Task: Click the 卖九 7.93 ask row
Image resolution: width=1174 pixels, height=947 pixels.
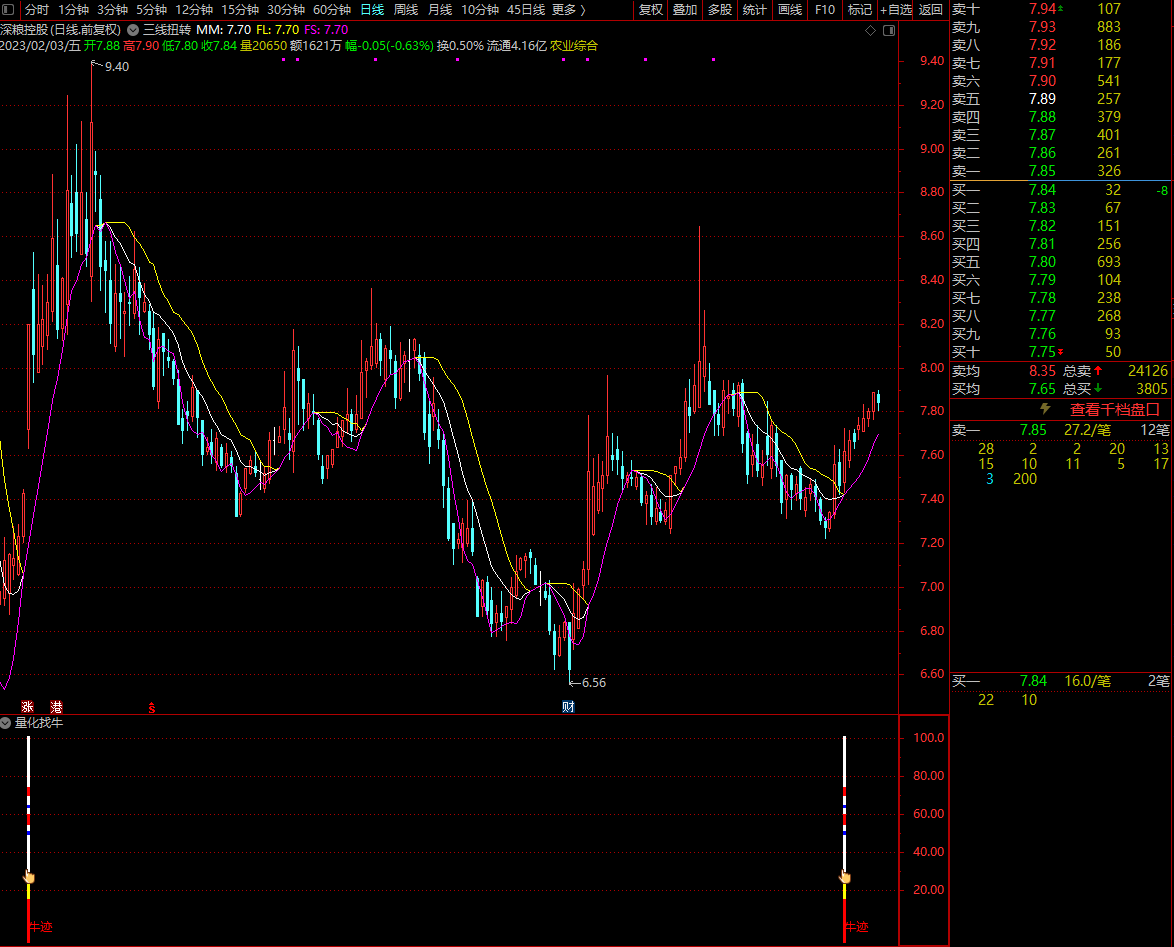Action: click(x=1060, y=27)
